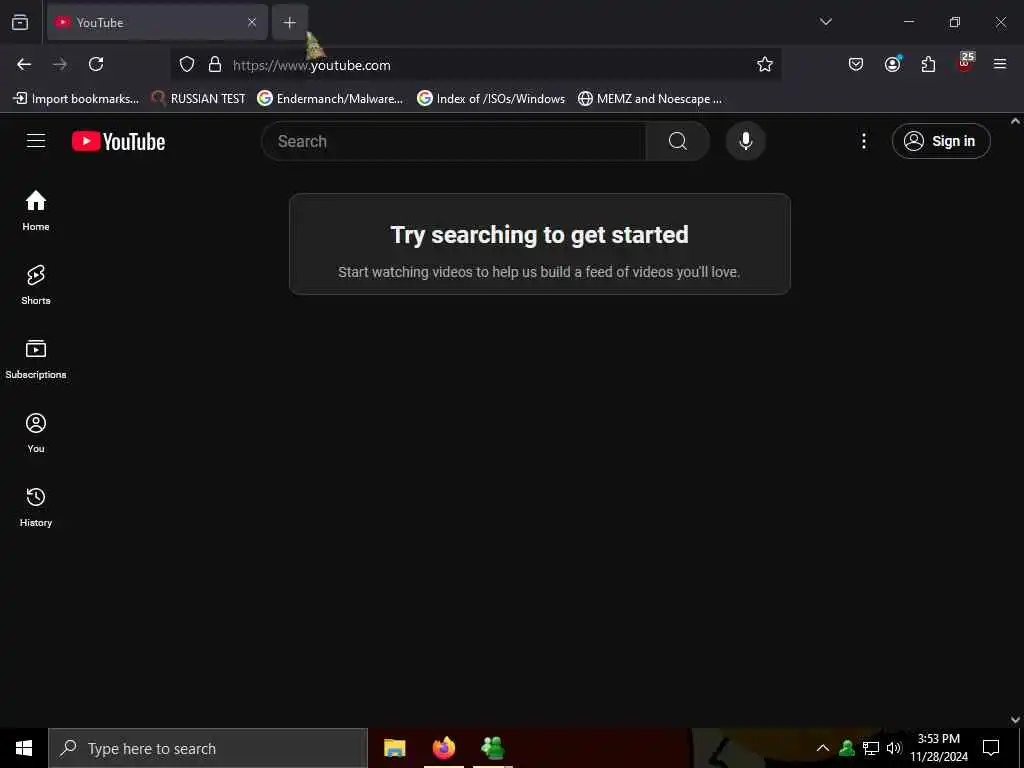
Task: Open the Windows Start menu
Action: click(24, 748)
